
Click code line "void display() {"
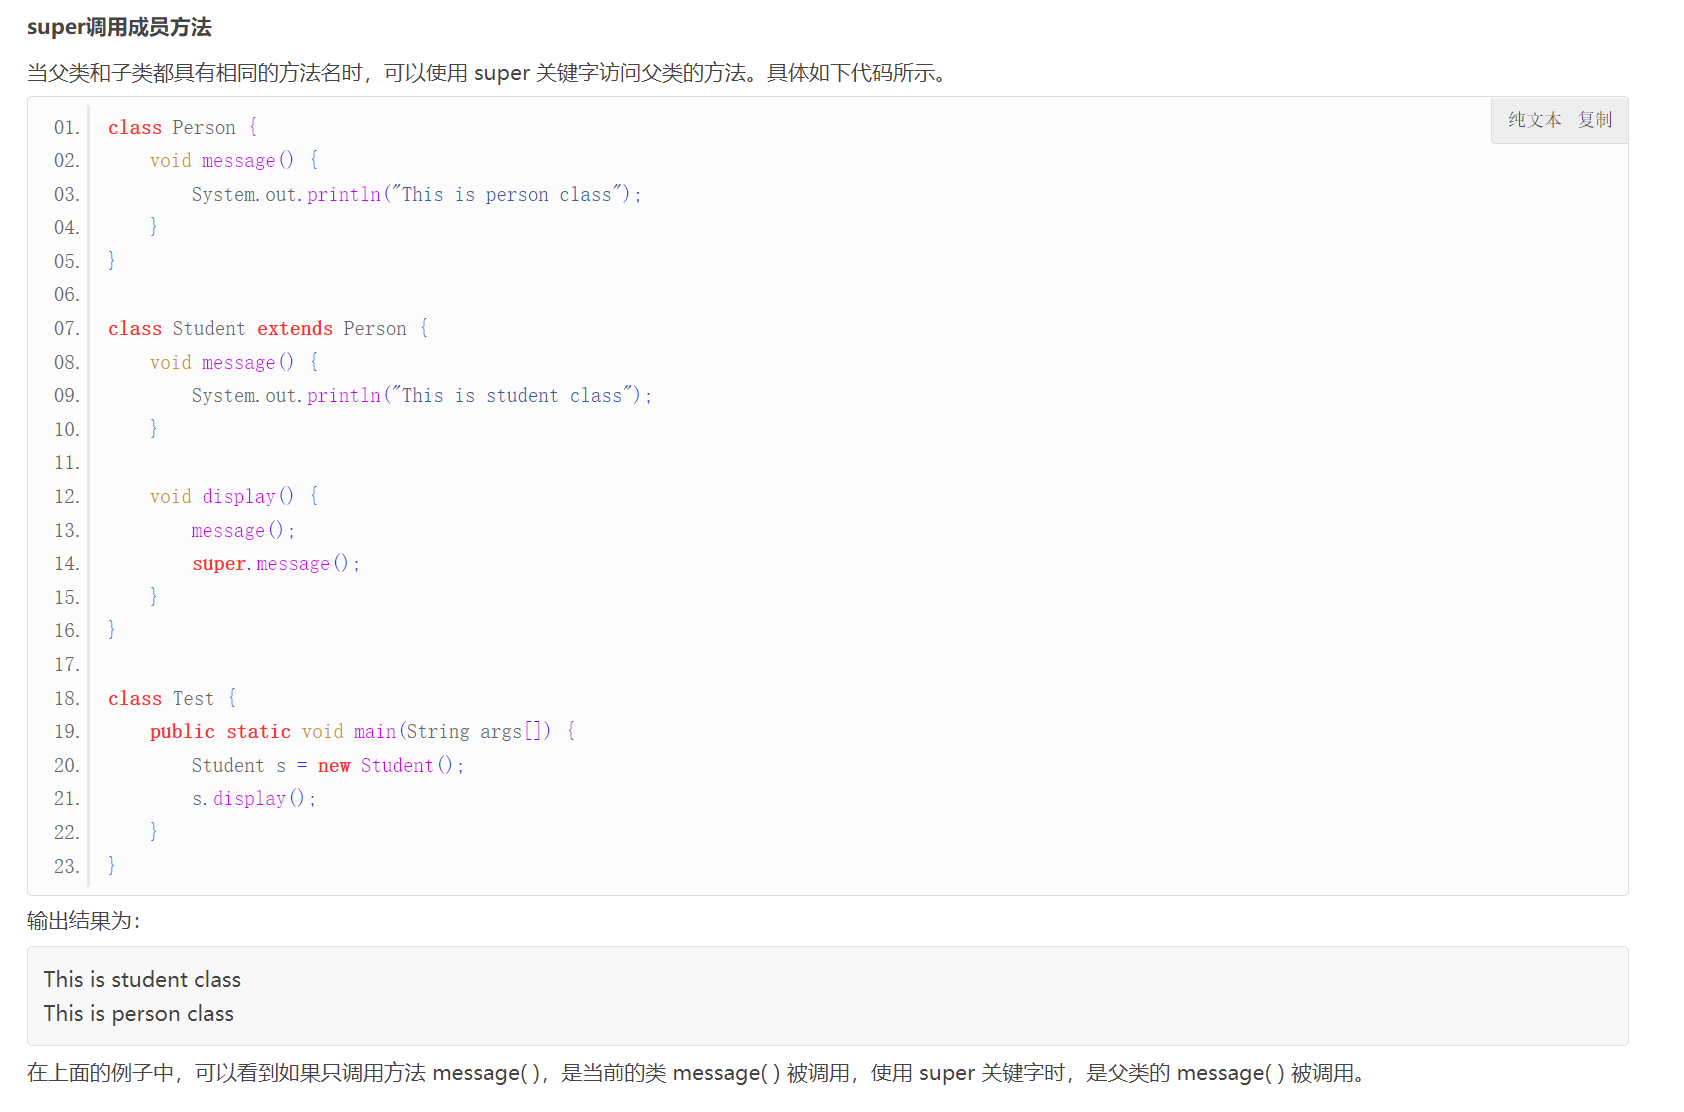tap(234, 496)
